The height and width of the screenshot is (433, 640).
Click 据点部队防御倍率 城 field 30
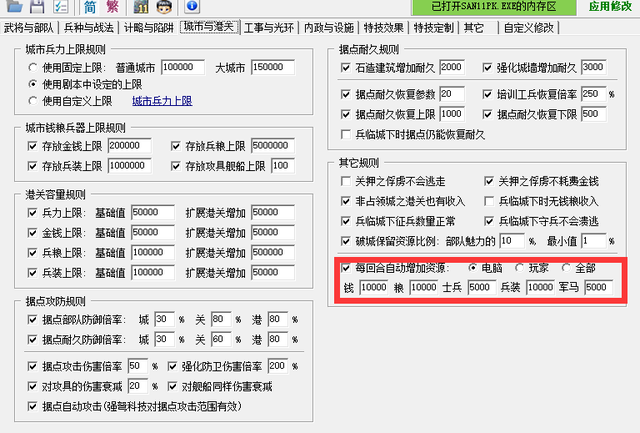[164, 319]
